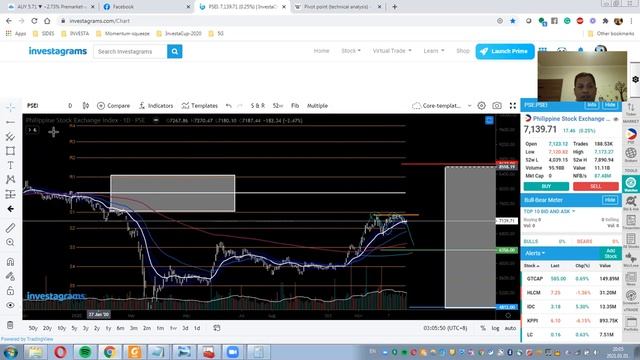The image size is (640, 360).
Task: Open the Bid & Ask sidebar tool
Action: tap(631, 203)
